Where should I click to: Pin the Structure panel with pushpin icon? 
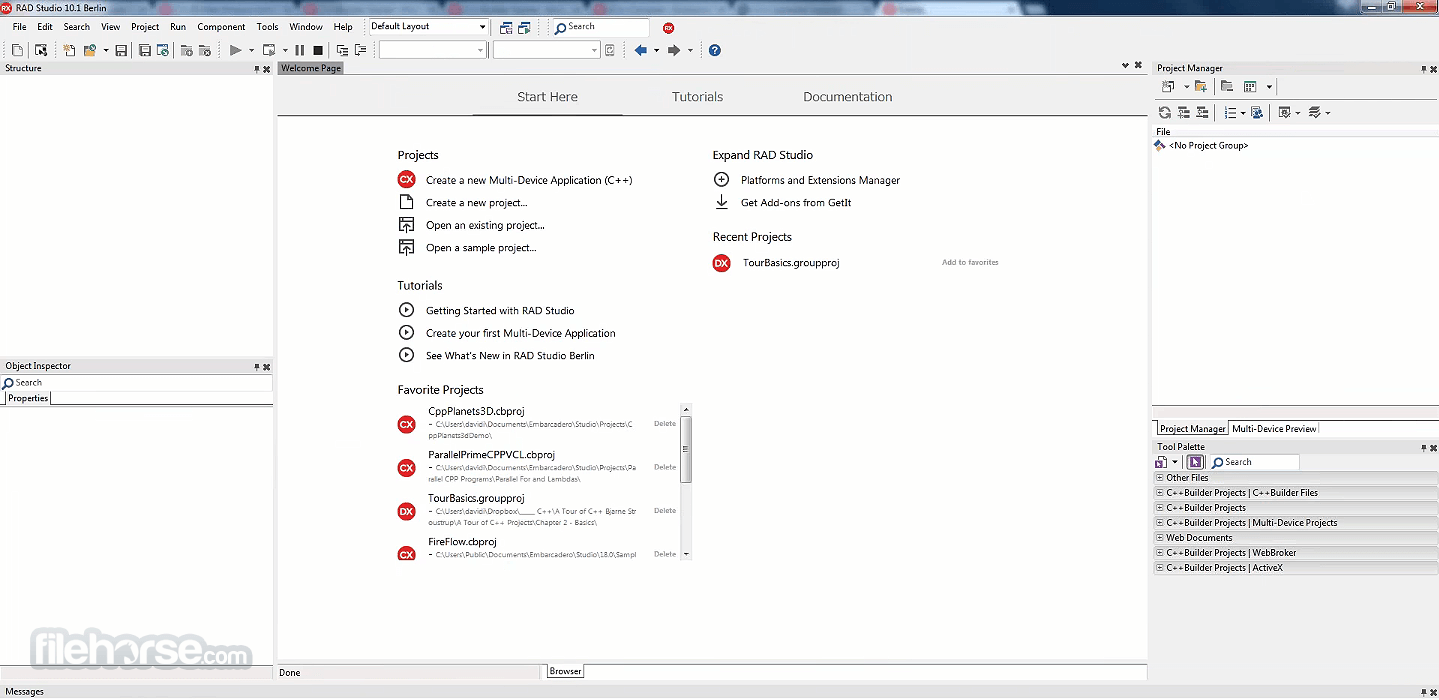pyautogui.click(x=257, y=69)
